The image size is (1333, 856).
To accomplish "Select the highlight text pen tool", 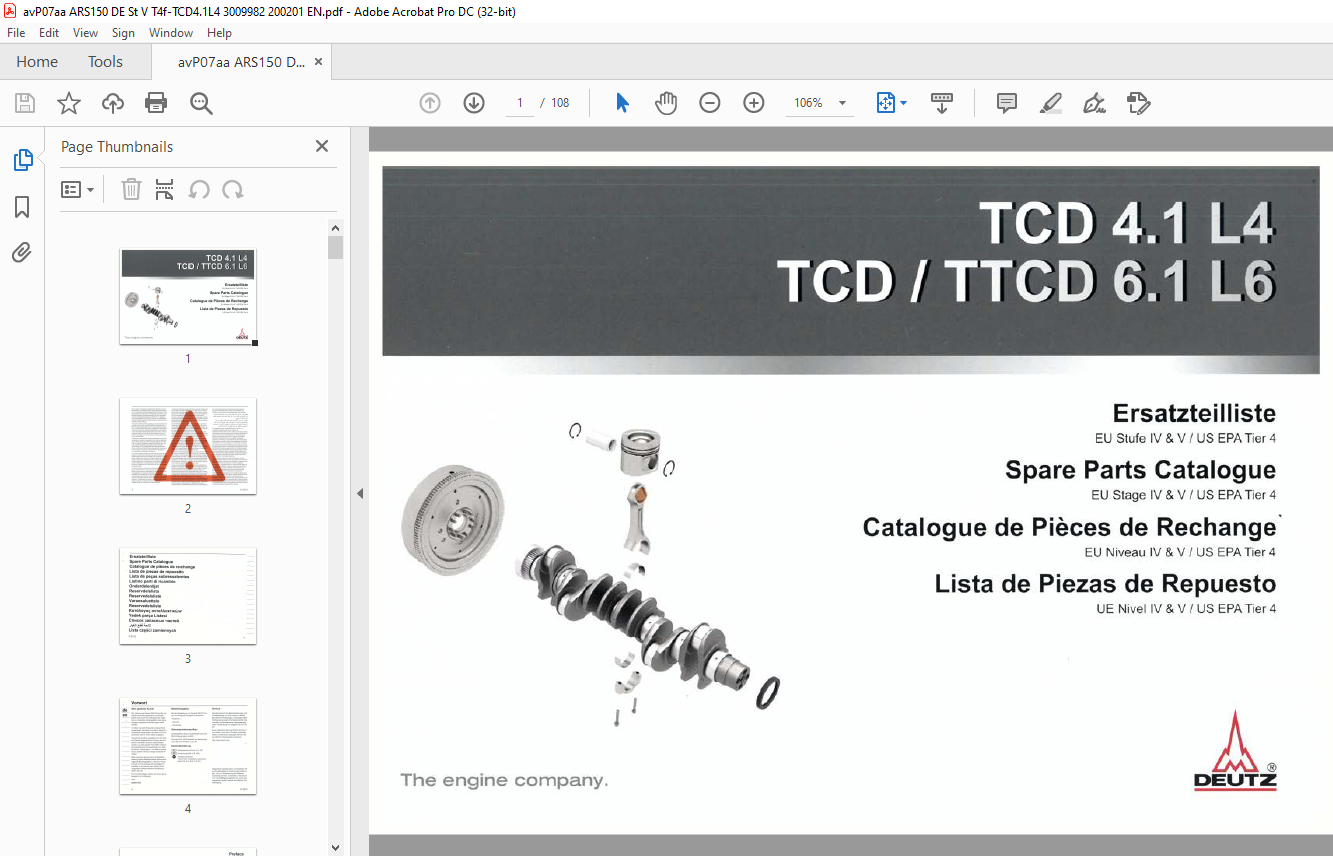I will (x=1051, y=103).
